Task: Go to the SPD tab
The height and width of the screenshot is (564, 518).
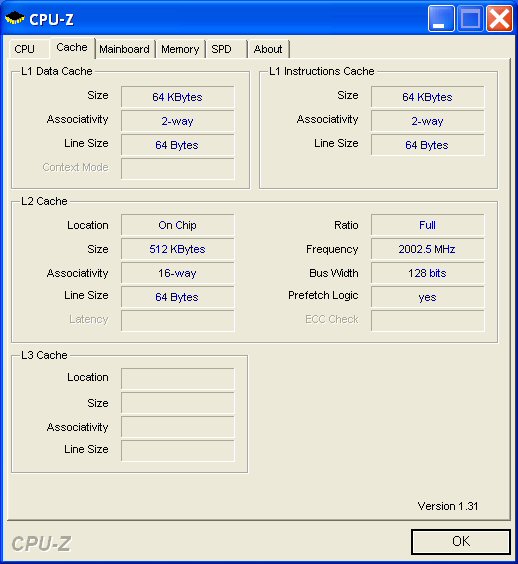Action: click(227, 49)
